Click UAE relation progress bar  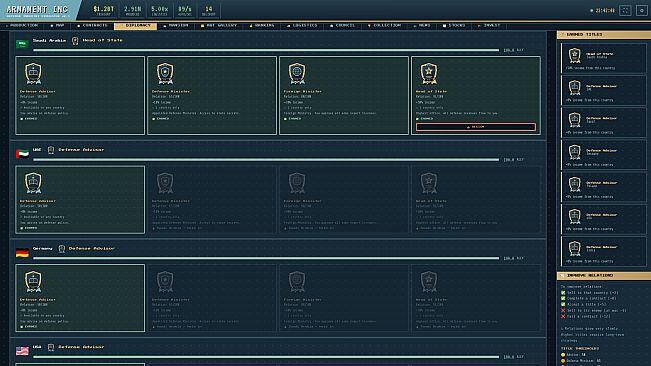click(266, 159)
